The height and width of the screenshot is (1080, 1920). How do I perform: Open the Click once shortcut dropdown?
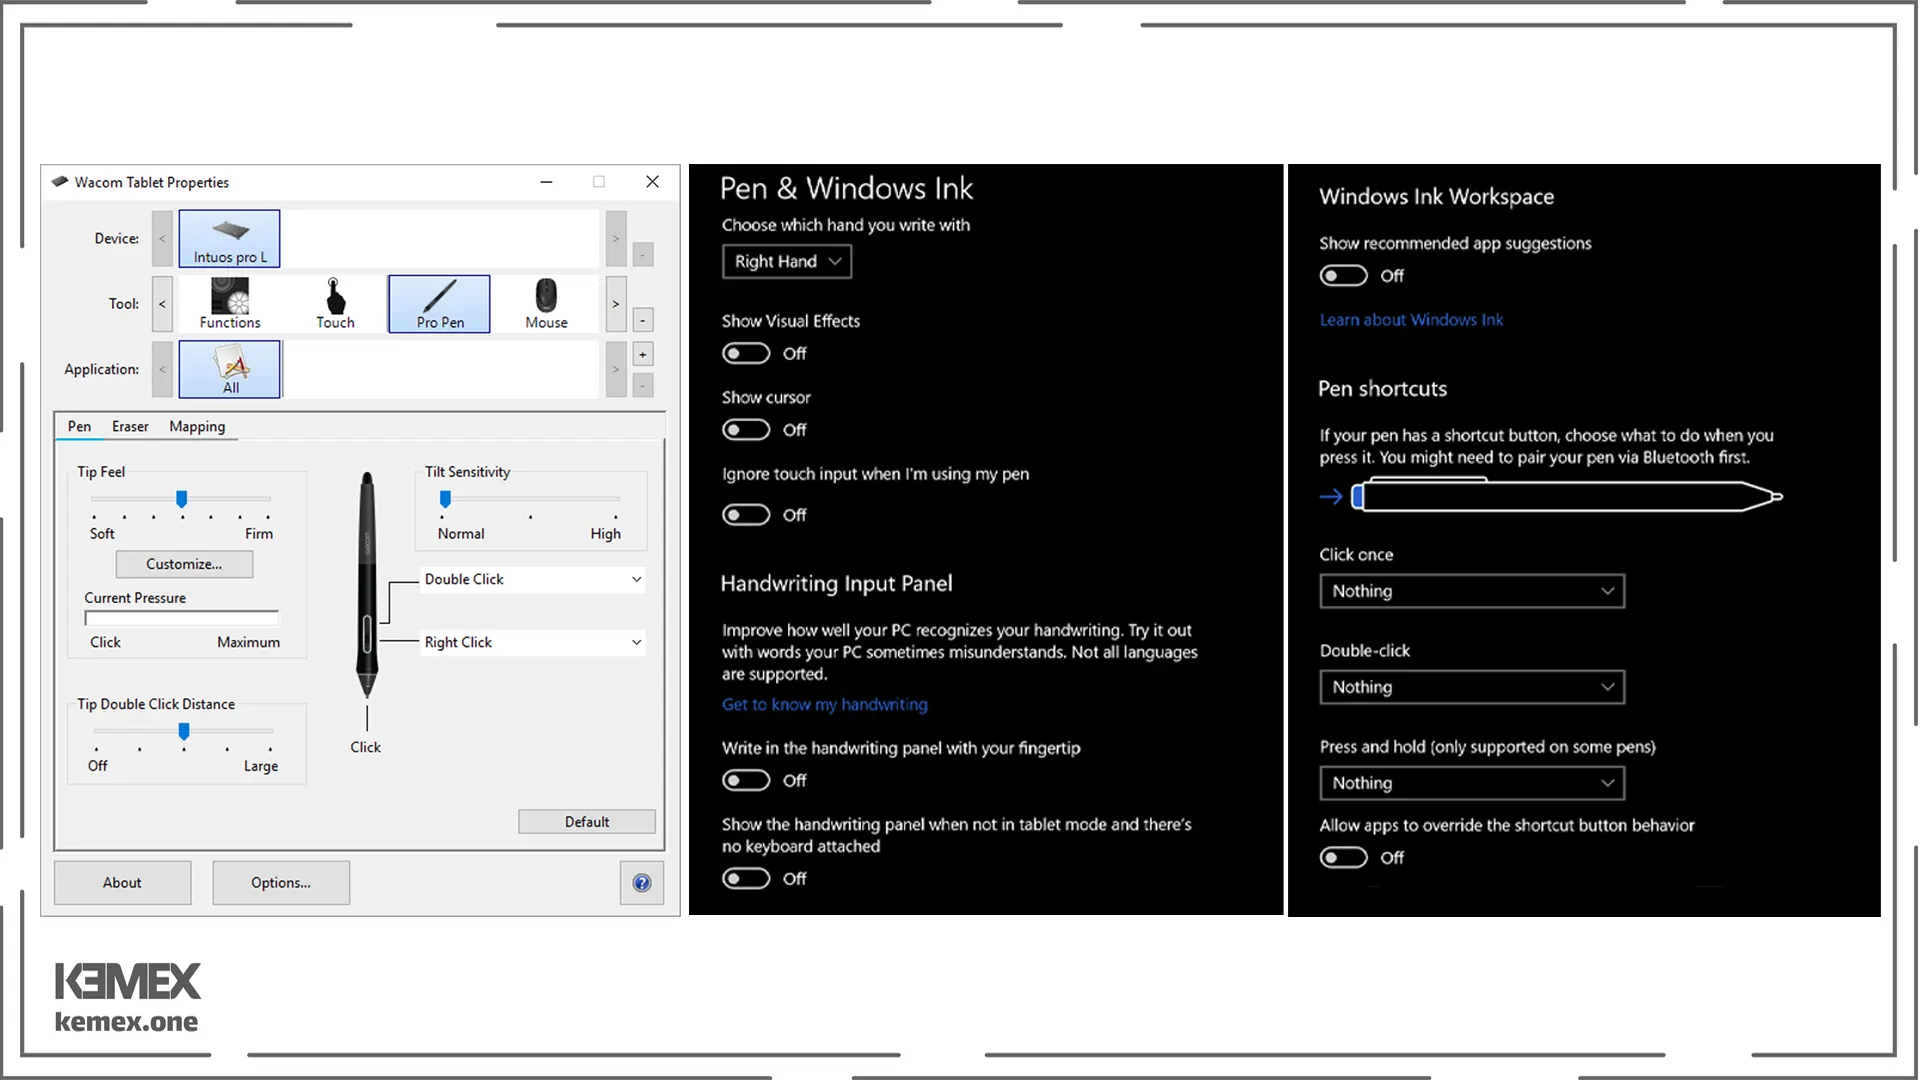1472,591
